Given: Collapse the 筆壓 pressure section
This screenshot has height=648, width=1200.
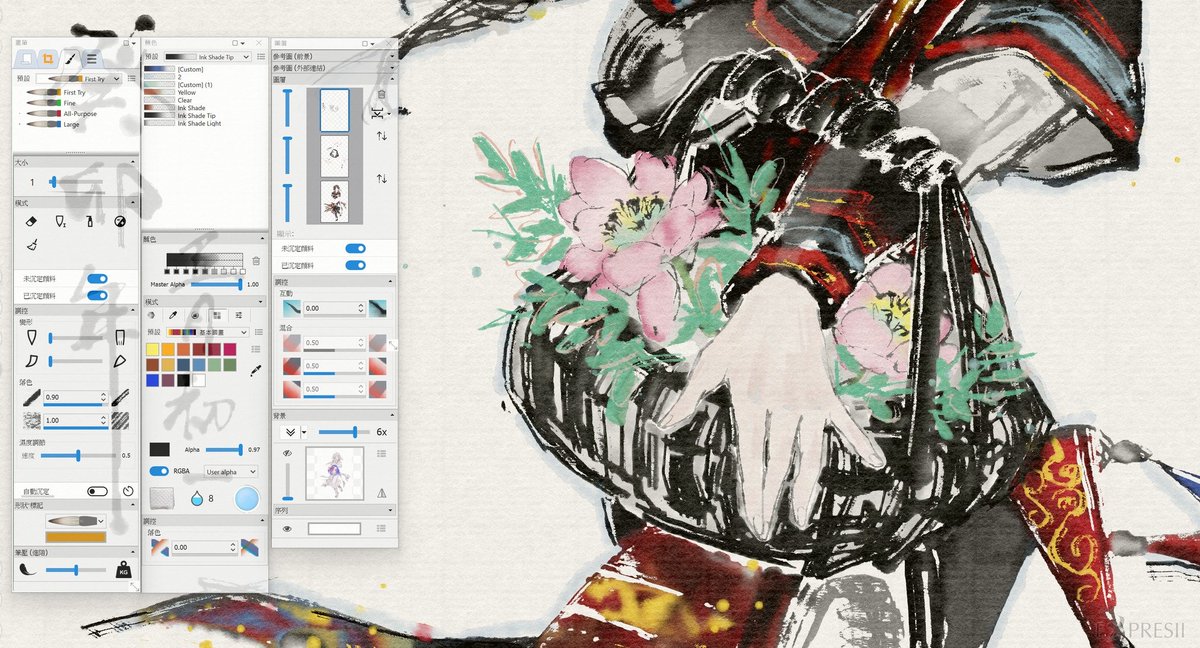Looking at the screenshot, I should pyautogui.click(x=134, y=550).
